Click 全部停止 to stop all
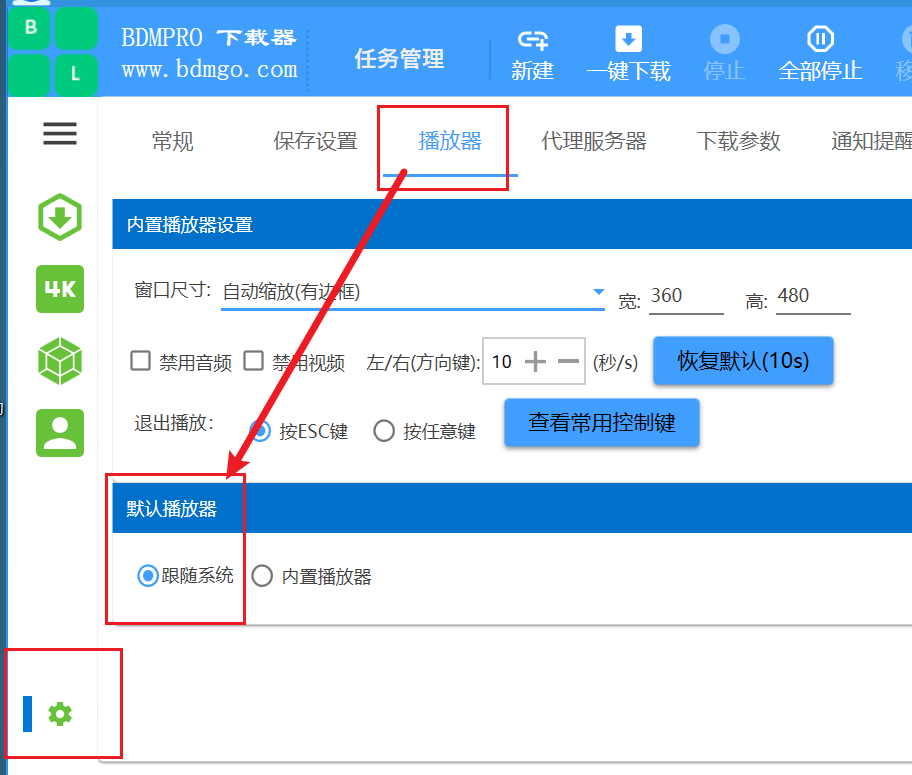This screenshot has height=775, width=912. 820,55
